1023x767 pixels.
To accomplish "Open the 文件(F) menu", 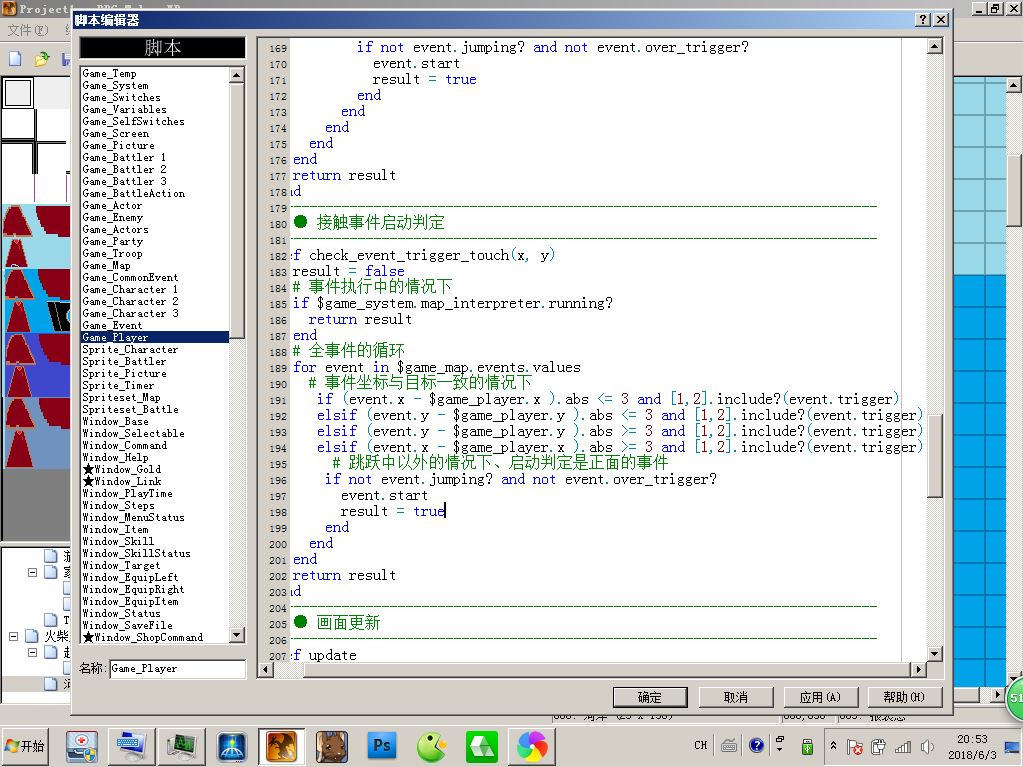I will 28,30.
